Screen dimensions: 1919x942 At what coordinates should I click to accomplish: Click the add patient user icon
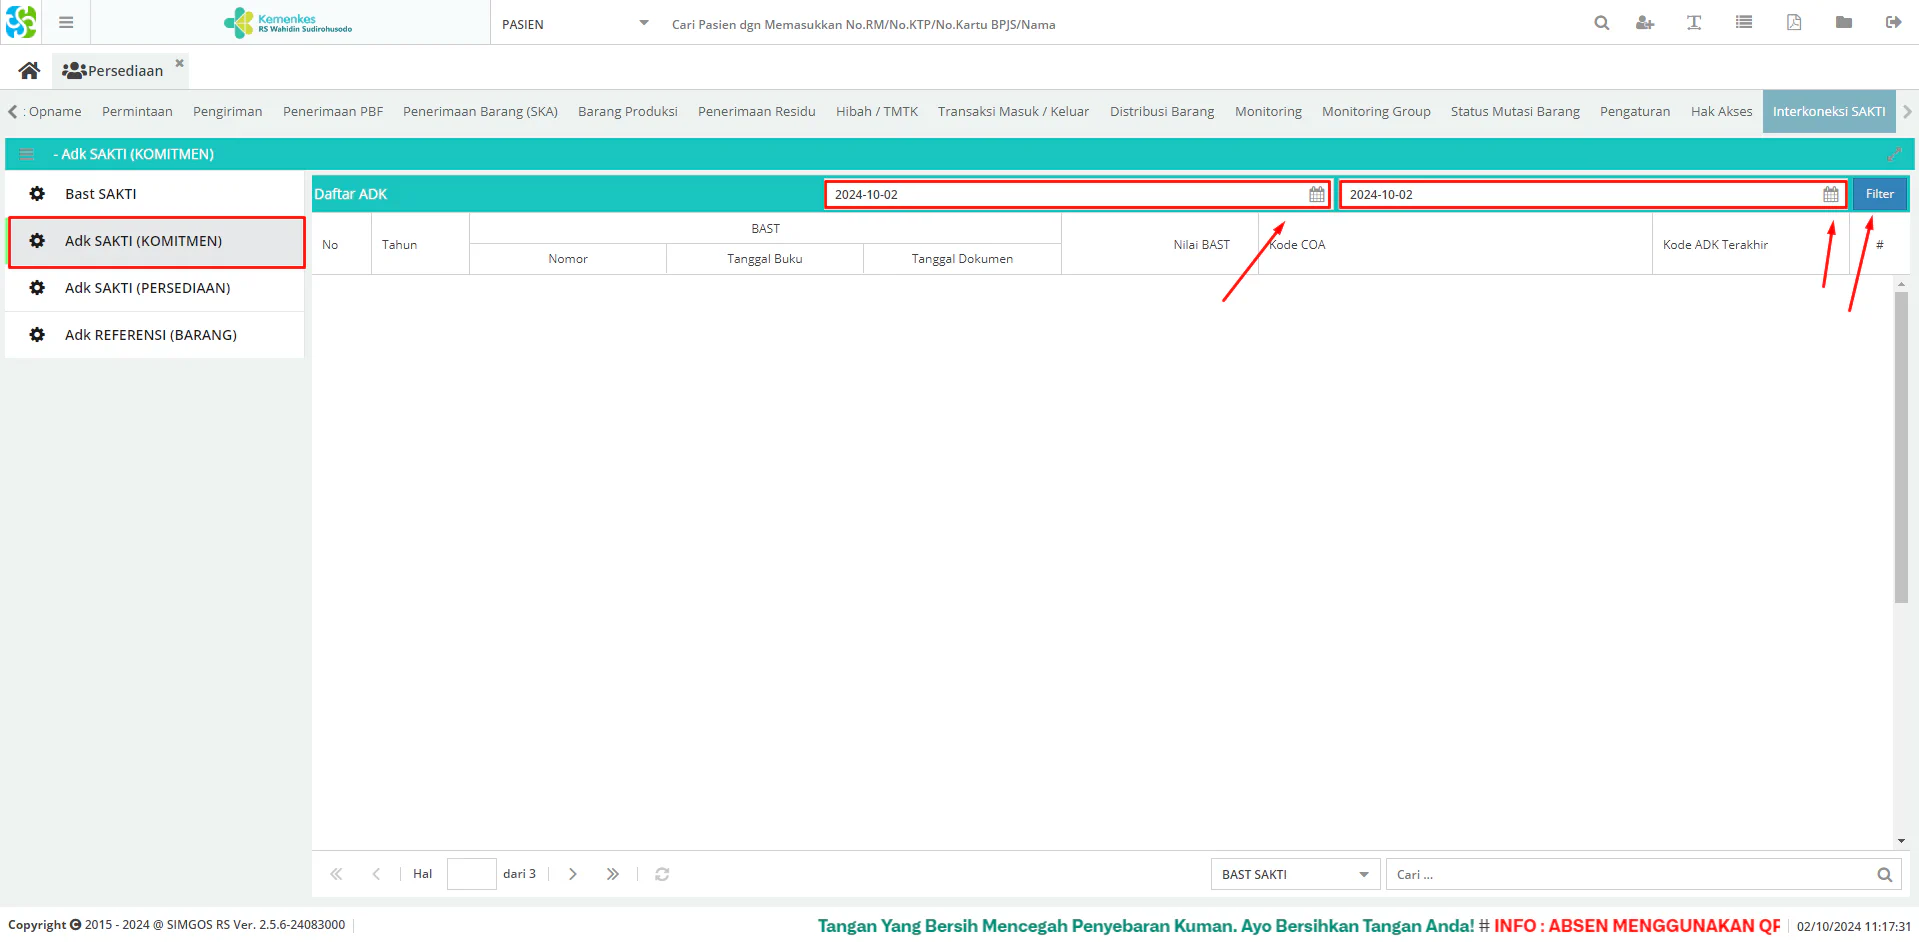[1645, 23]
